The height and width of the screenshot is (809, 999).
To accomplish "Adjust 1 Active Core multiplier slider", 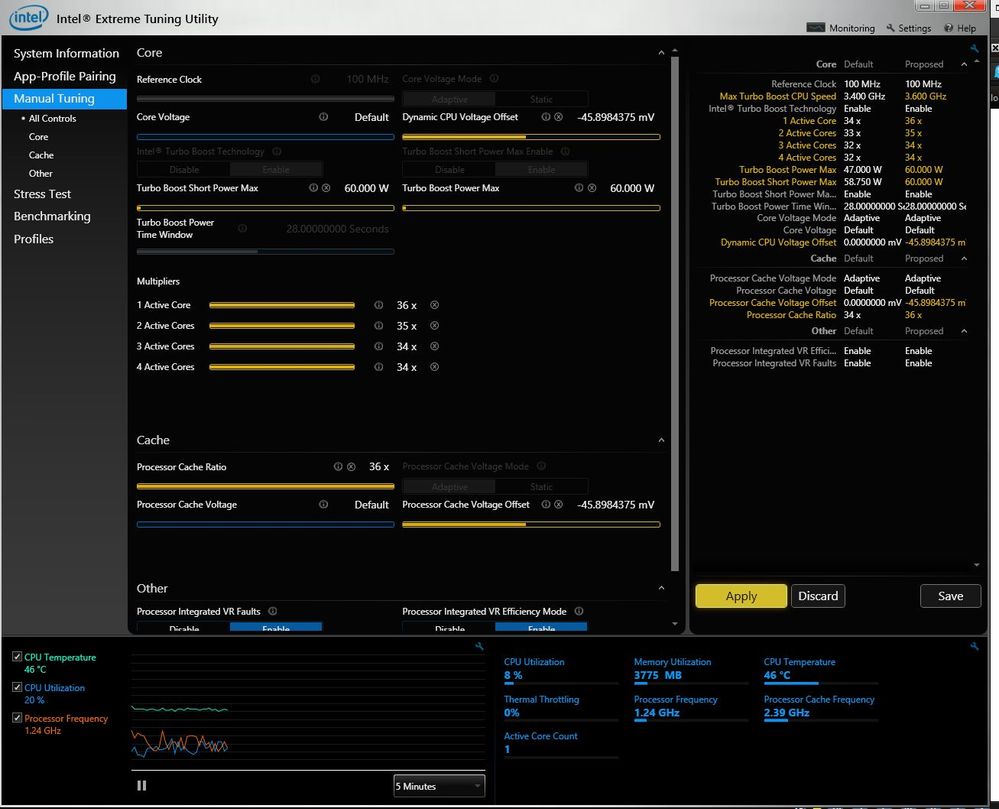I will 282,306.
